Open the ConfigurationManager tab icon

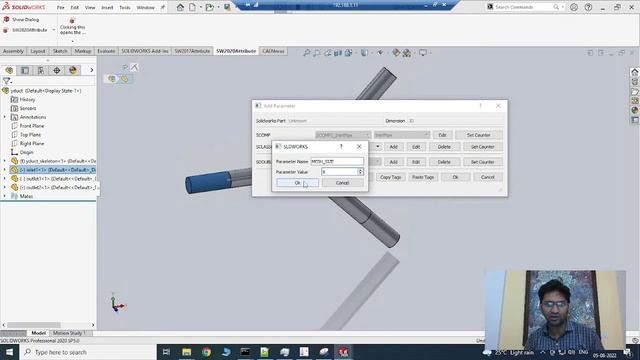point(41,70)
